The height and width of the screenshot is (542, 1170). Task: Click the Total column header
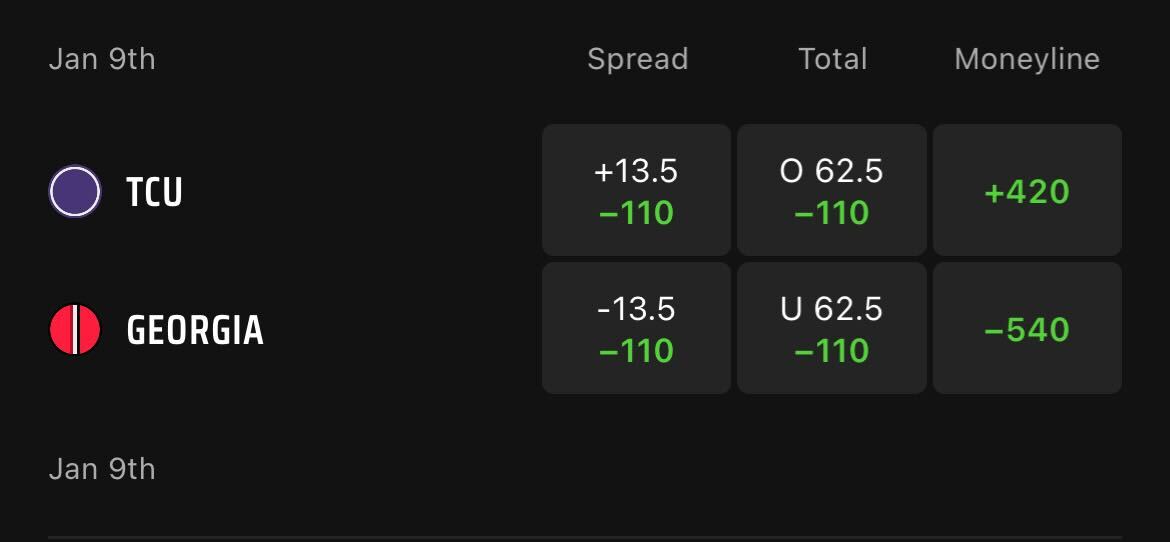[832, 59]
